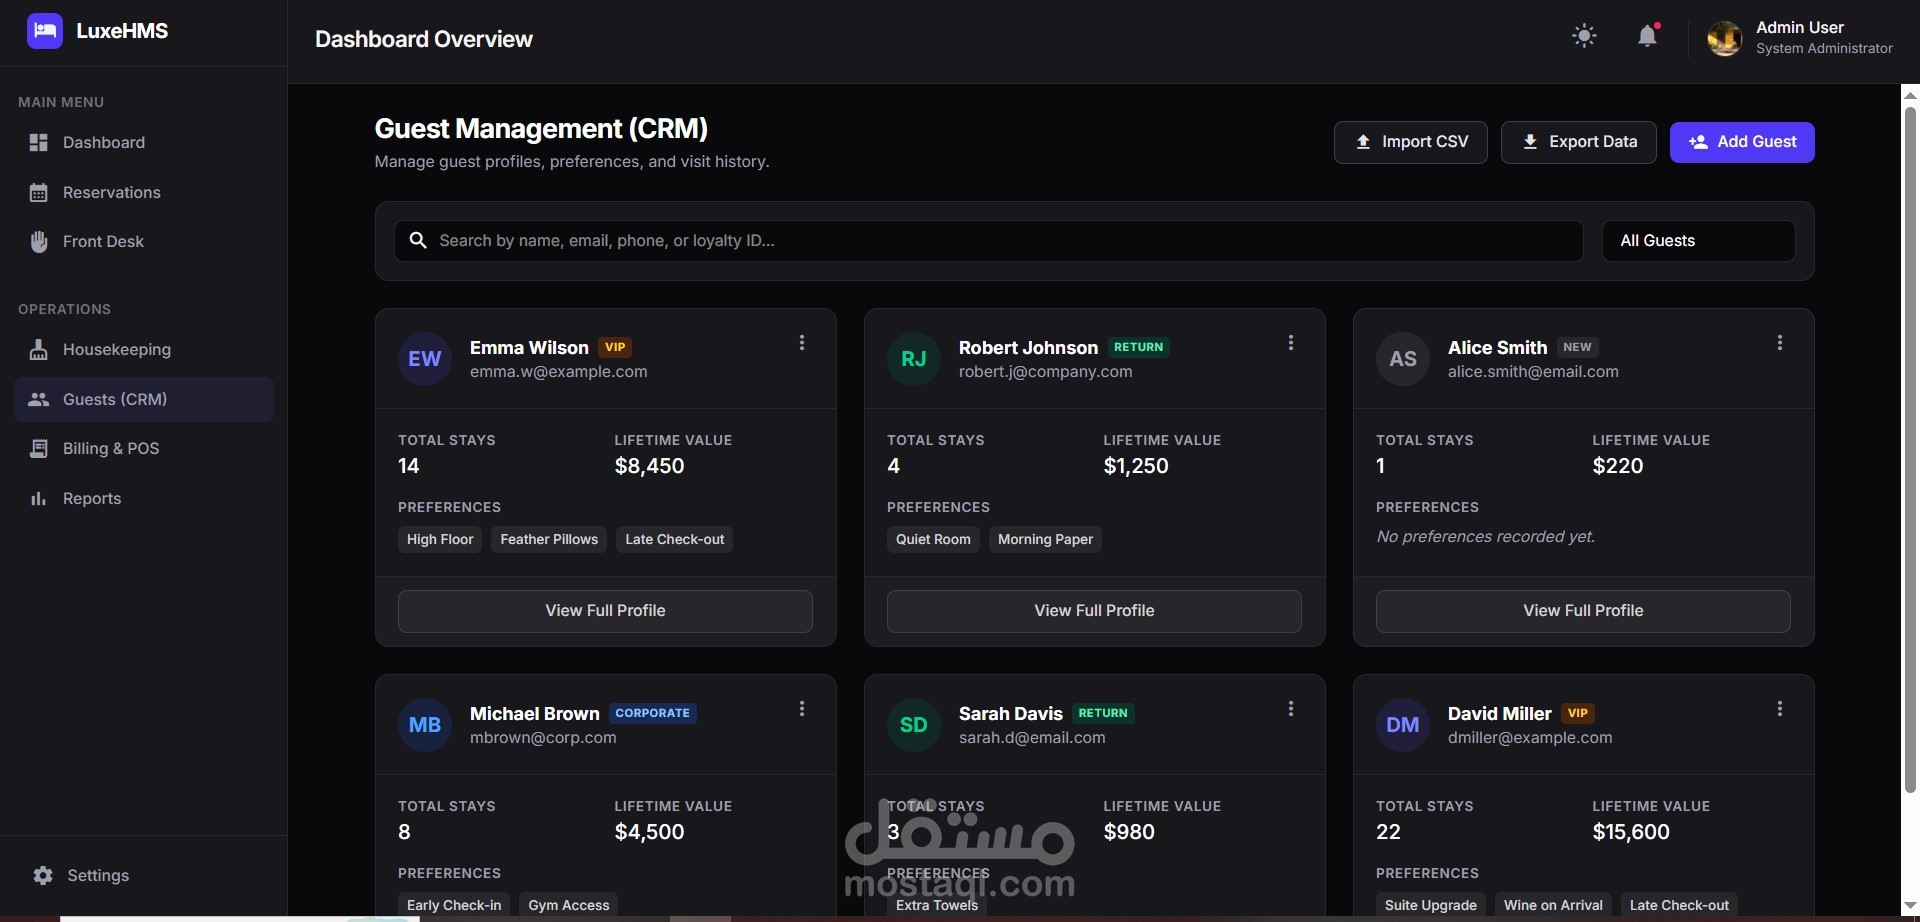Click the Add Guest button
1920x922 pixels.
pos(1742,142)
